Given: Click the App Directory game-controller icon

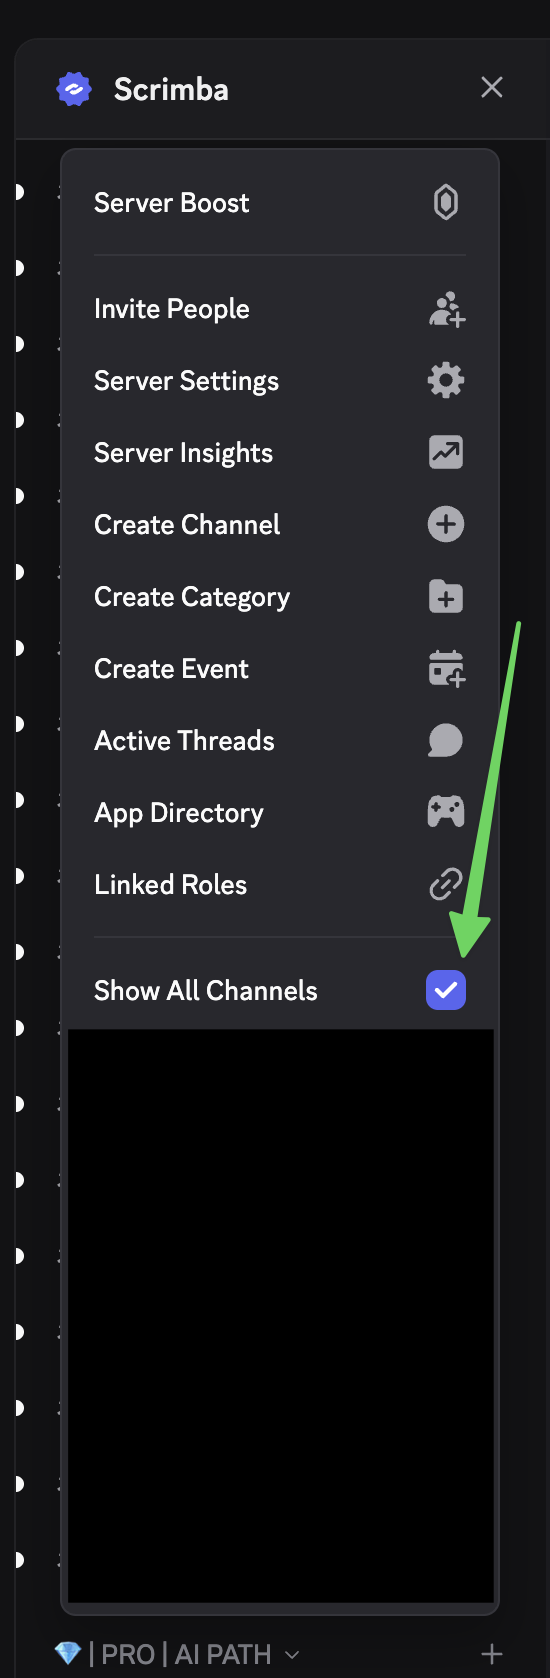Looking at the screenshot, I should point(446,812).
